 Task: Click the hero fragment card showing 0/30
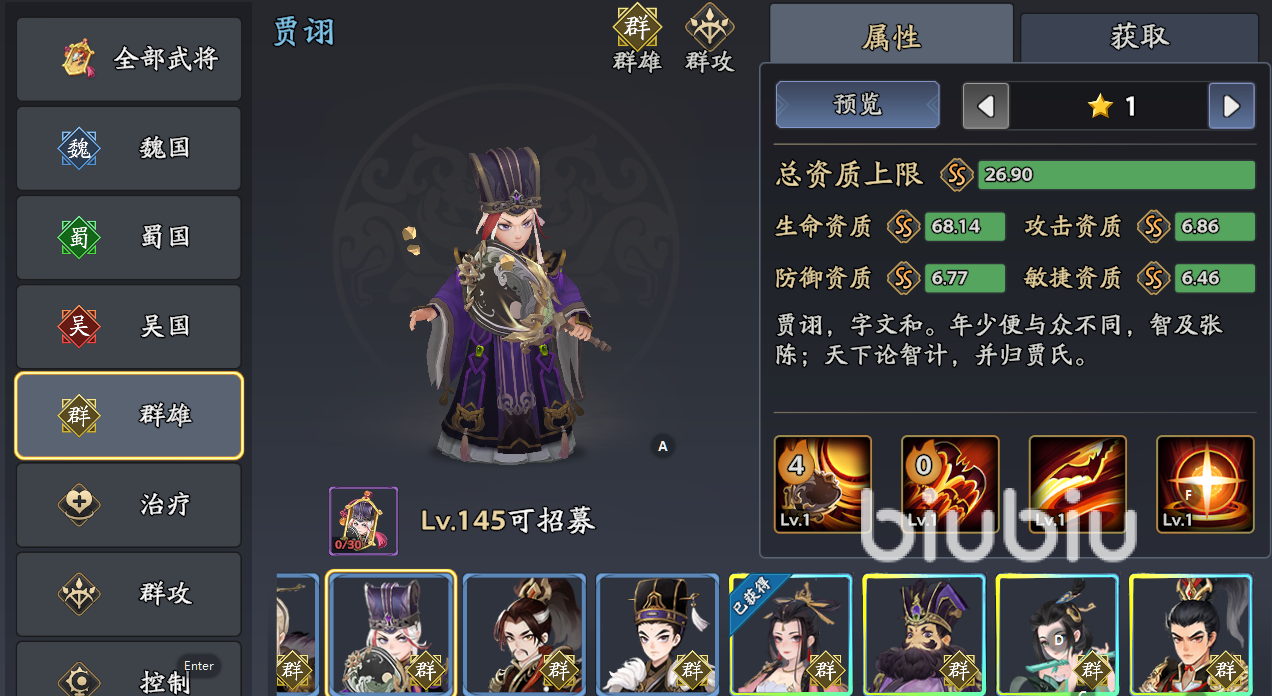[363, 521]
